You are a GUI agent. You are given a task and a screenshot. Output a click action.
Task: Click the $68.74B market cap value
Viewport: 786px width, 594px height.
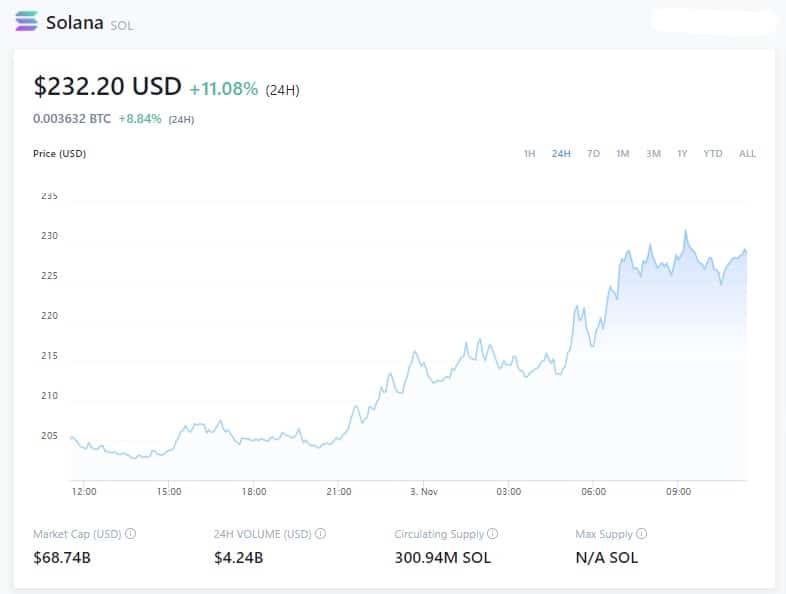[x=62, y=557]
